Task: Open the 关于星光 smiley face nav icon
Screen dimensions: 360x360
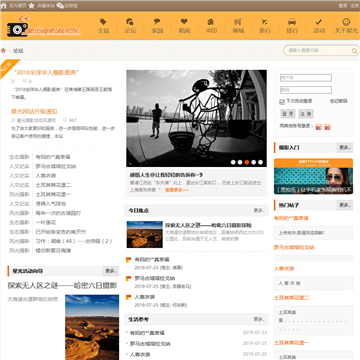Action: (346, 22)
